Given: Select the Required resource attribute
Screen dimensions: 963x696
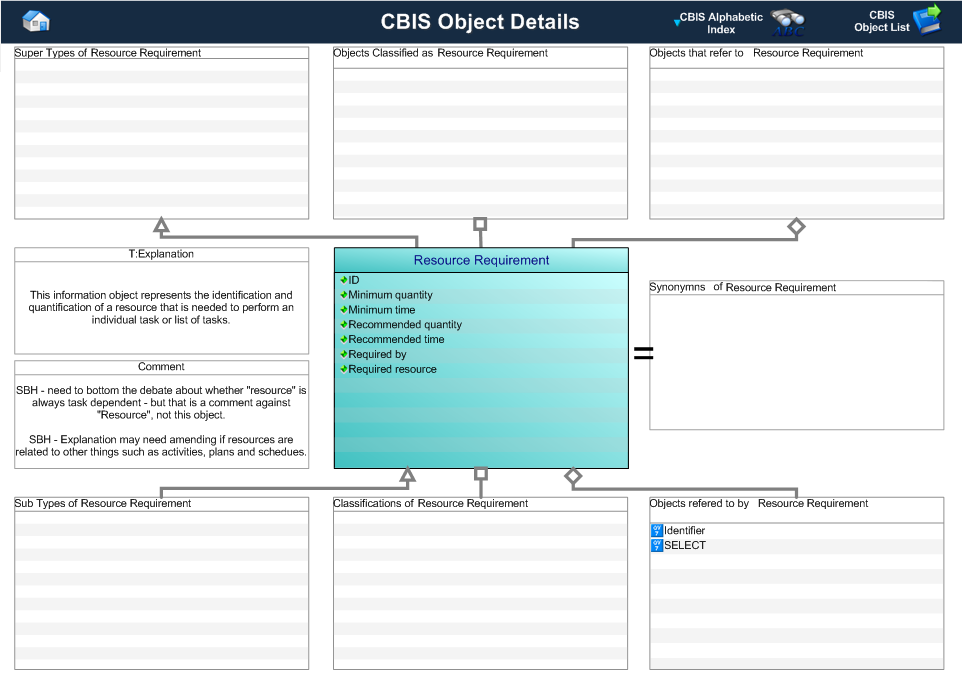Looking at the screenshot, I should tap(392, 369).
